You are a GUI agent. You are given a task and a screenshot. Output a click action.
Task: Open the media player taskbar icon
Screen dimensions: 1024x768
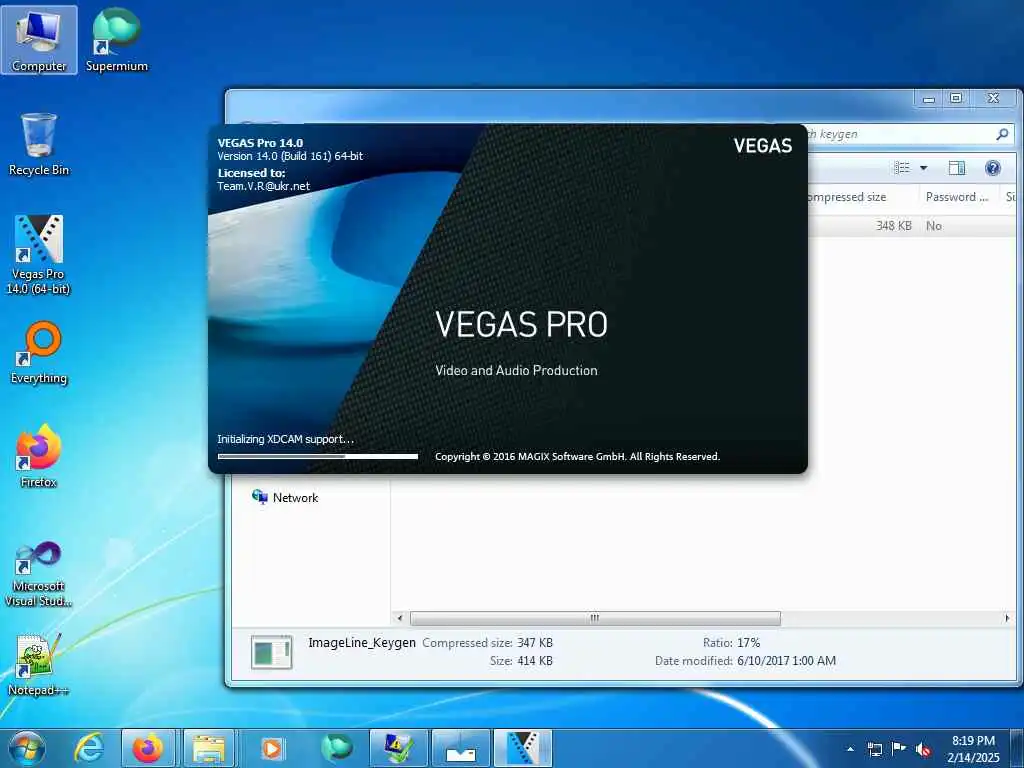(x=272, y=748)
